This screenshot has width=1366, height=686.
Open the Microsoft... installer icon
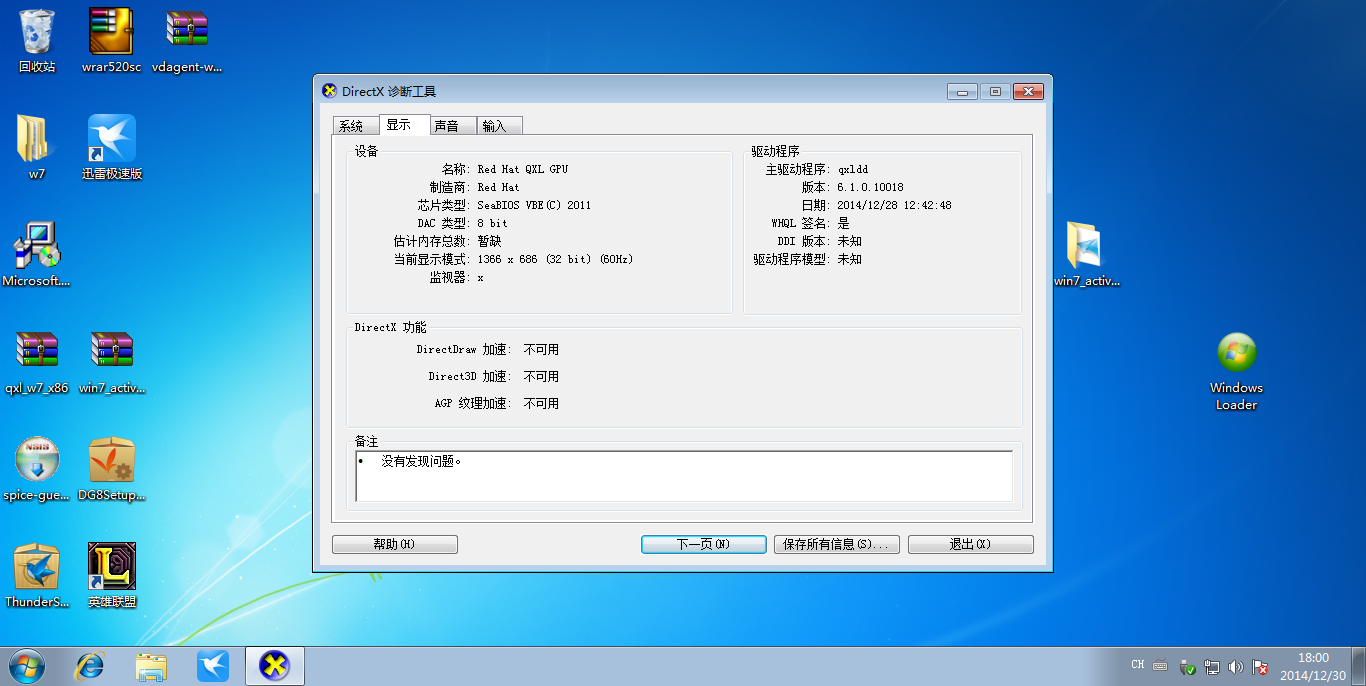click(x=37, y=254)
